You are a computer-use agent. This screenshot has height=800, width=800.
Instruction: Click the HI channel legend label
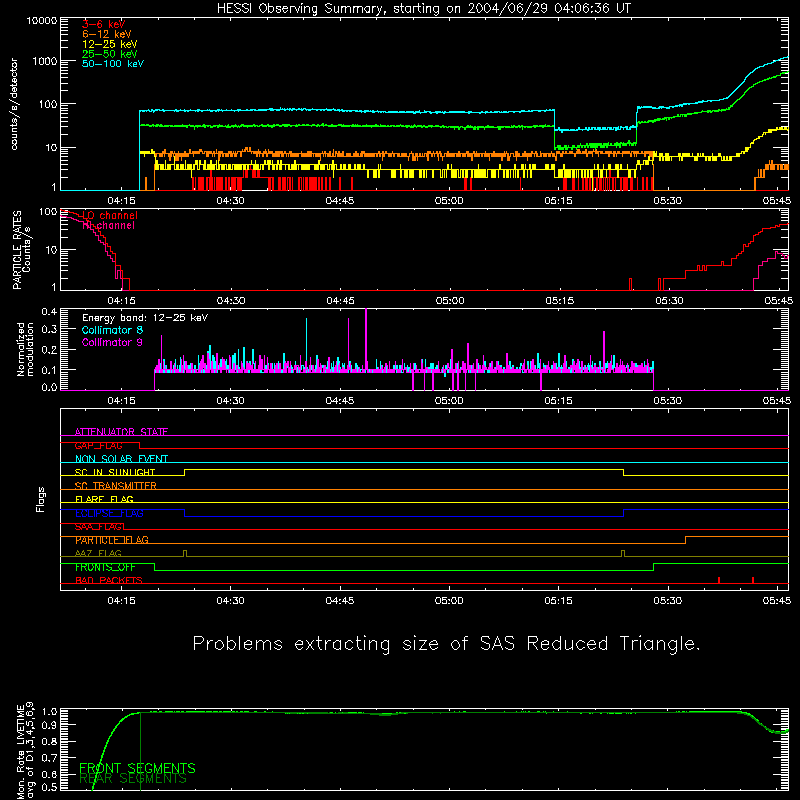108,226
